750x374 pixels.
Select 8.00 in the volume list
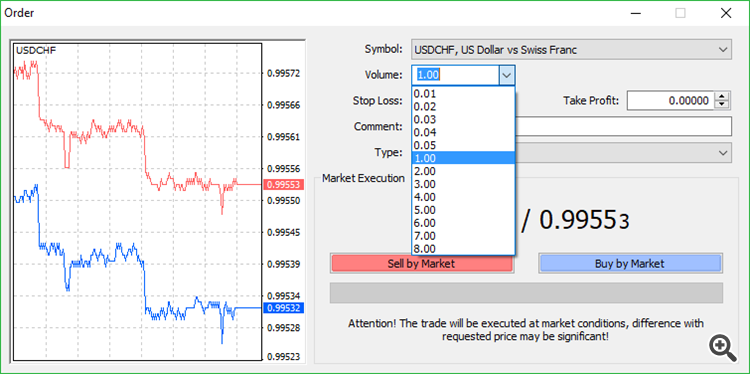[463, 249]
